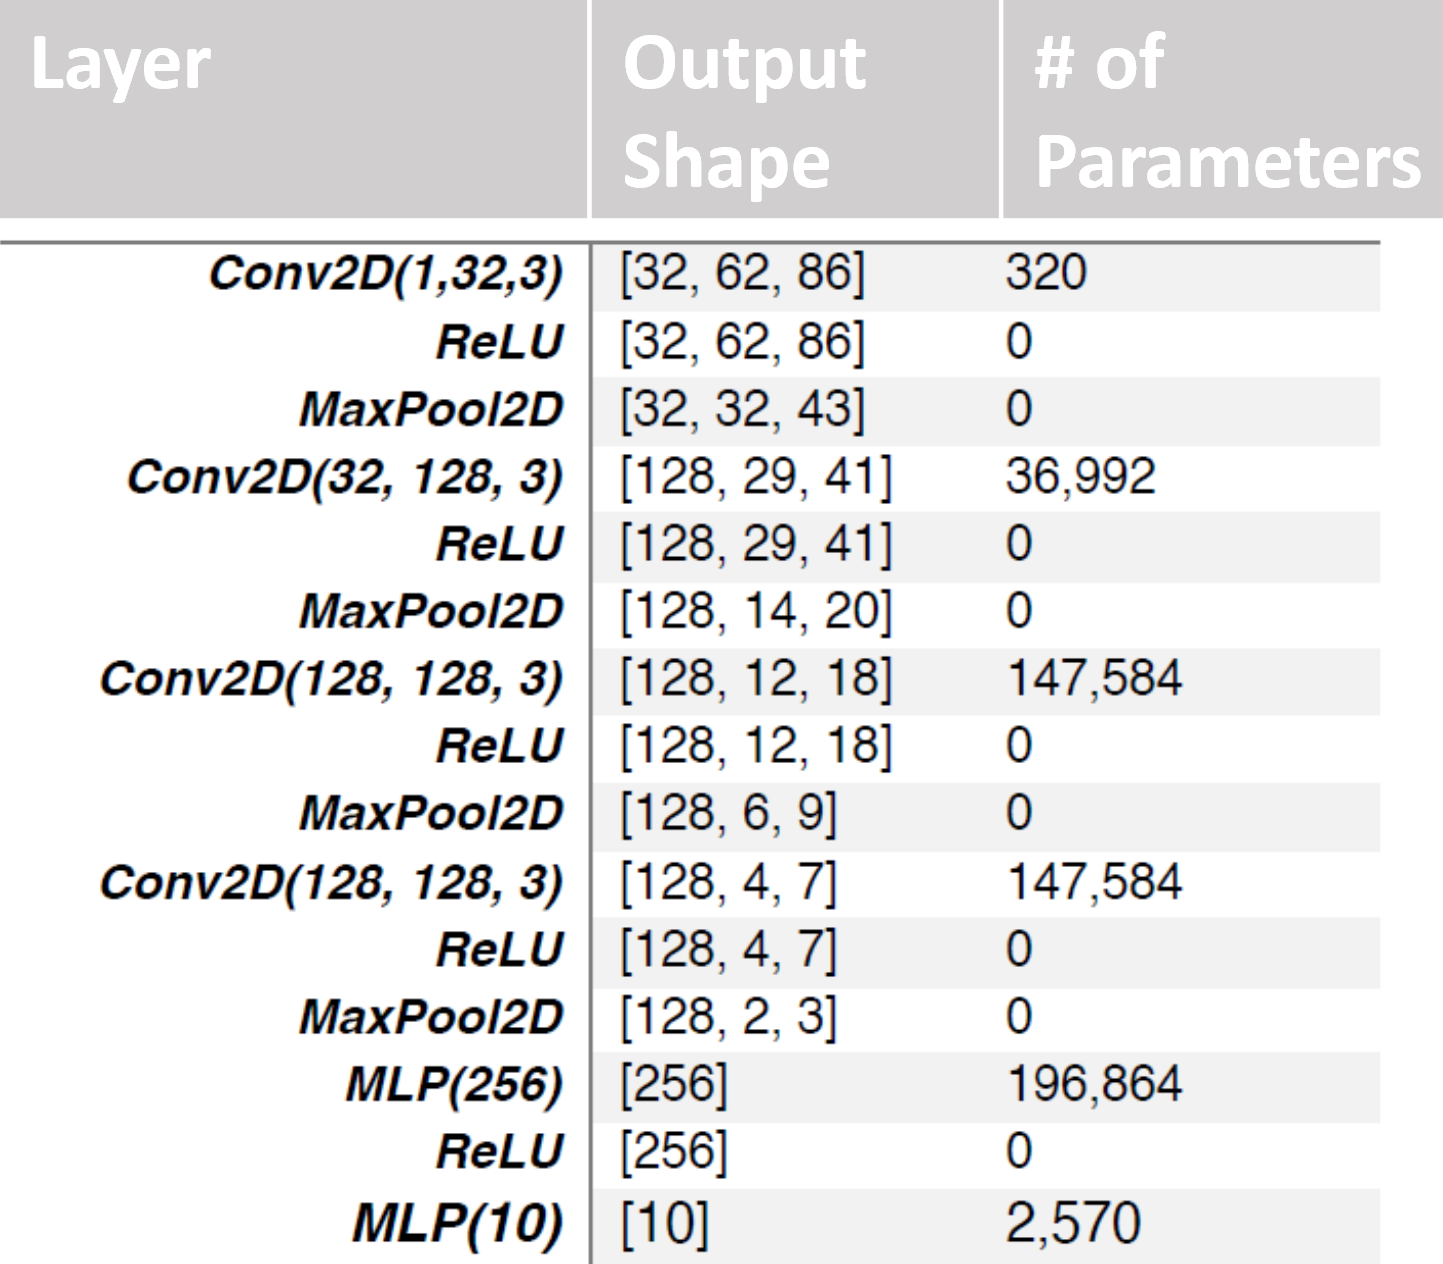This screenshot has width=1443, height=1264.
Task: Click the MLP(10) layer name
Action: (x=457, y=1223)
